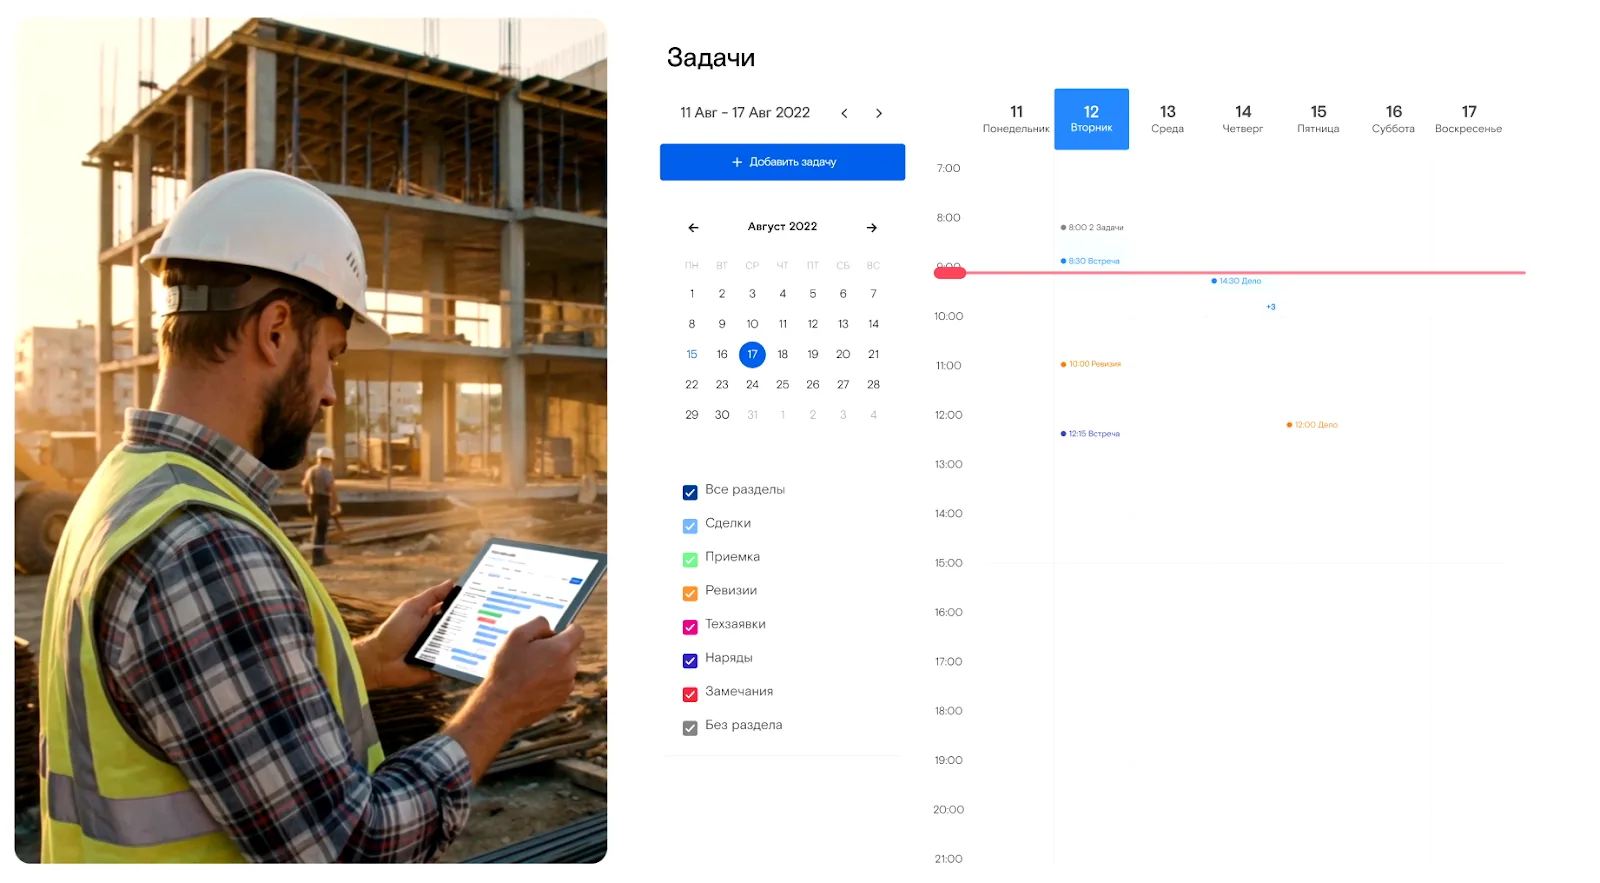
Task: Click the plus icon in Добавить задачу
Action: [x=737, y=162]
